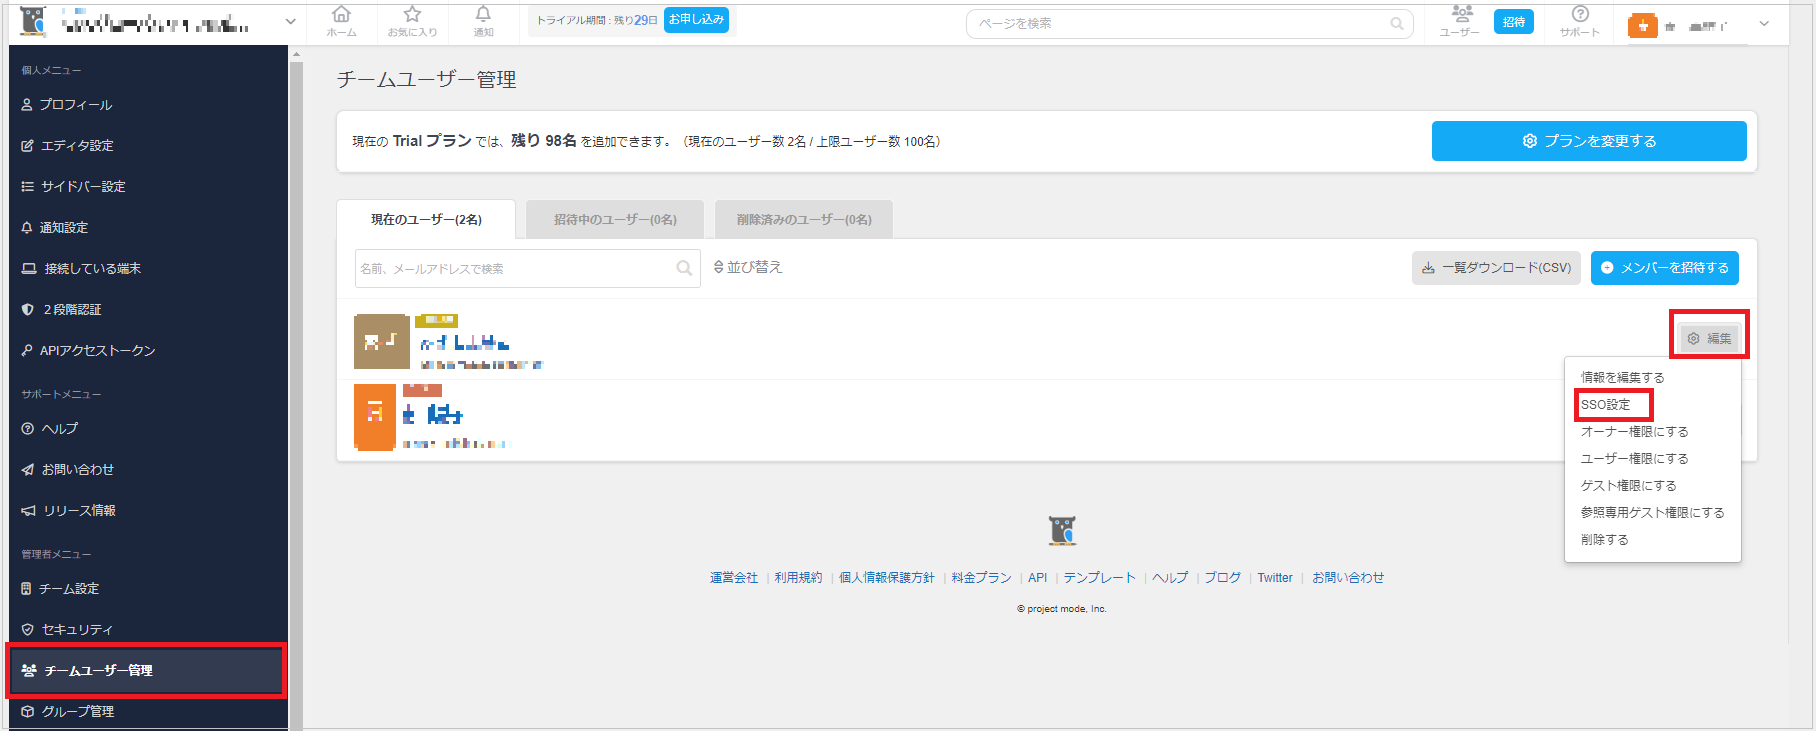The image size is (1816, 731).
Task: Click 編集 gear button for first user
Action: tap(1709, 338)
